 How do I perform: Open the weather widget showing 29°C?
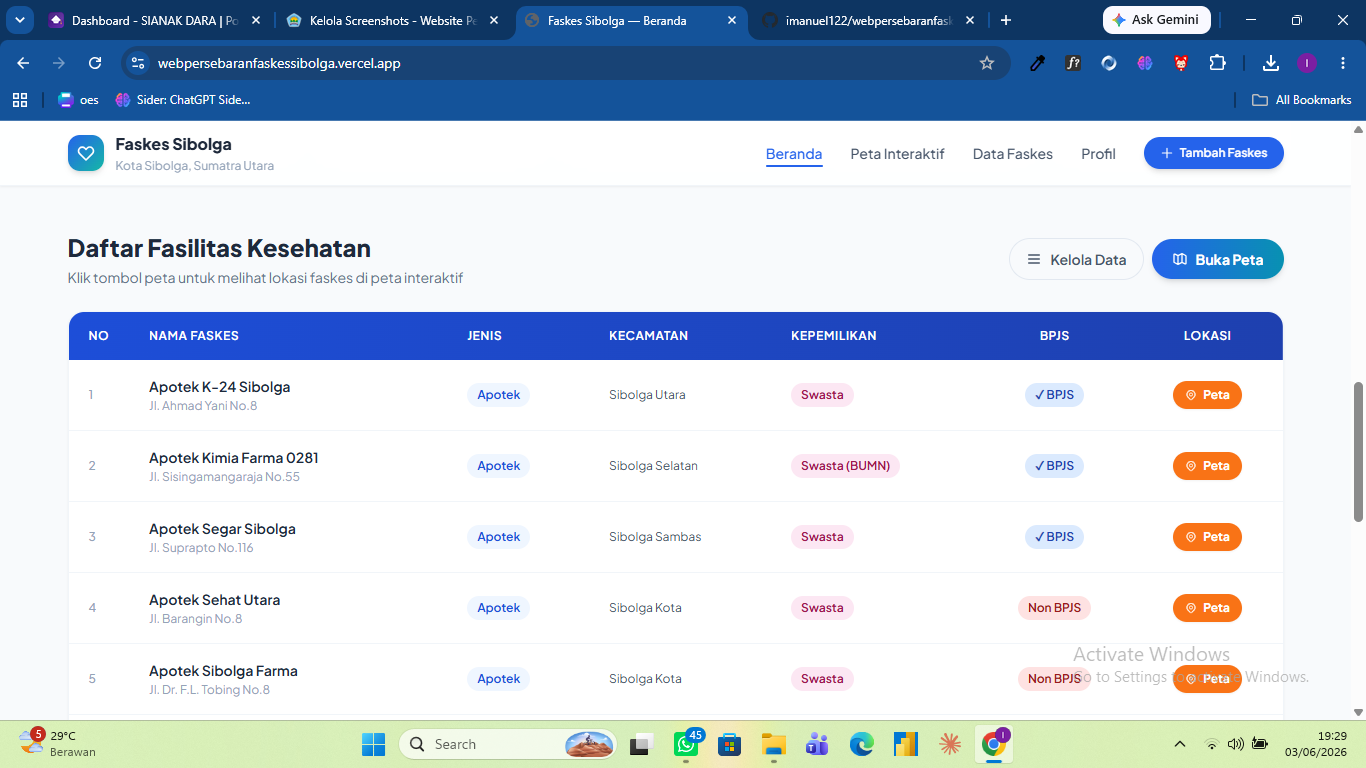click(58, 743)
